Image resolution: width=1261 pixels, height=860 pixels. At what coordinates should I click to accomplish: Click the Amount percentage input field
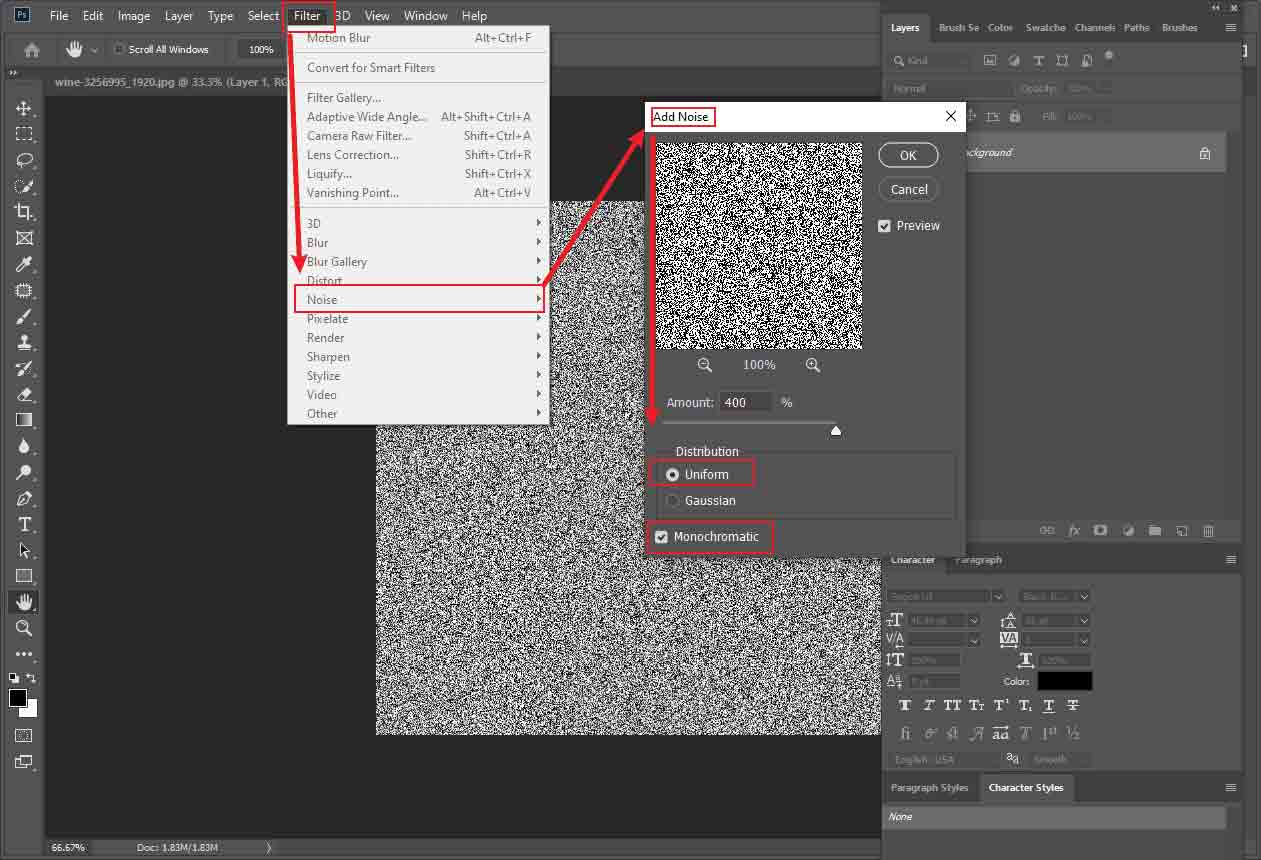744,402
